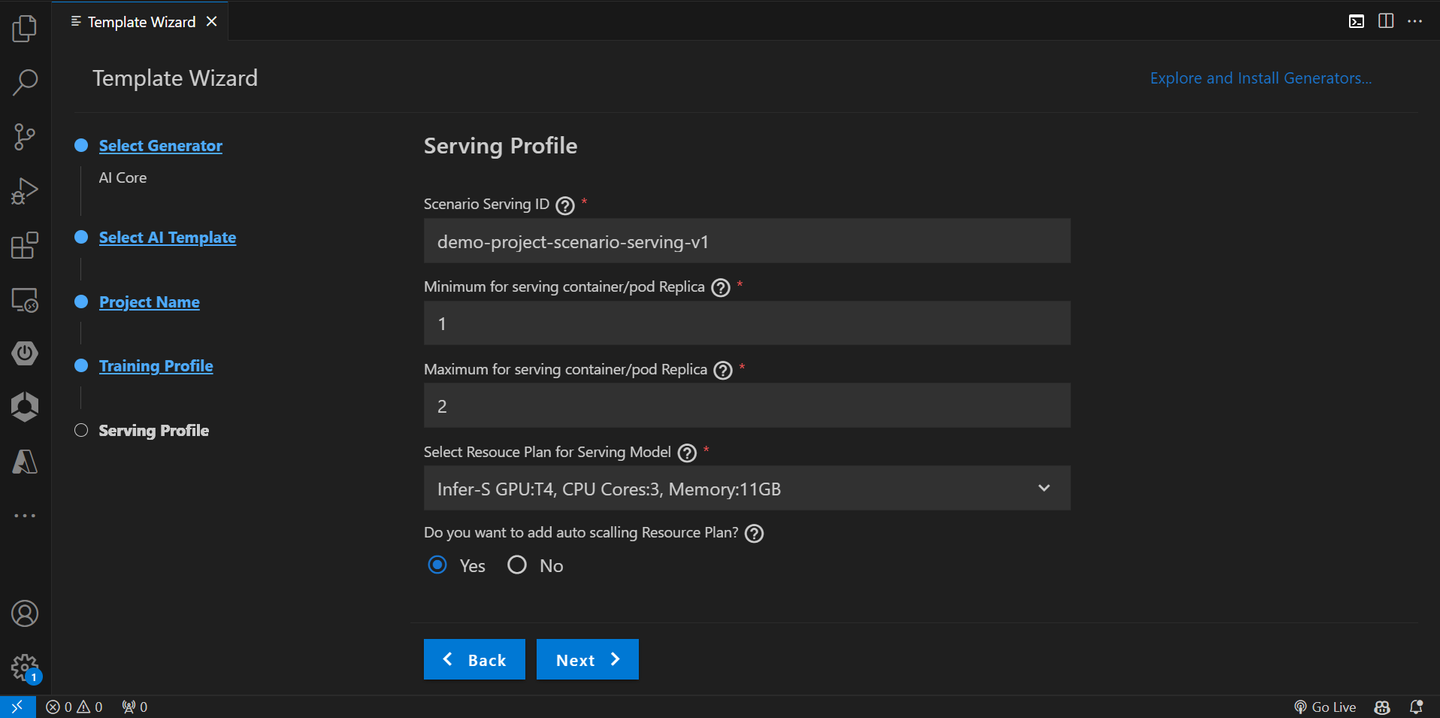The height and width of the screenshot is (718, 1440).
Task: Switch to the Template Wizard tab
Action: point(141,21)
